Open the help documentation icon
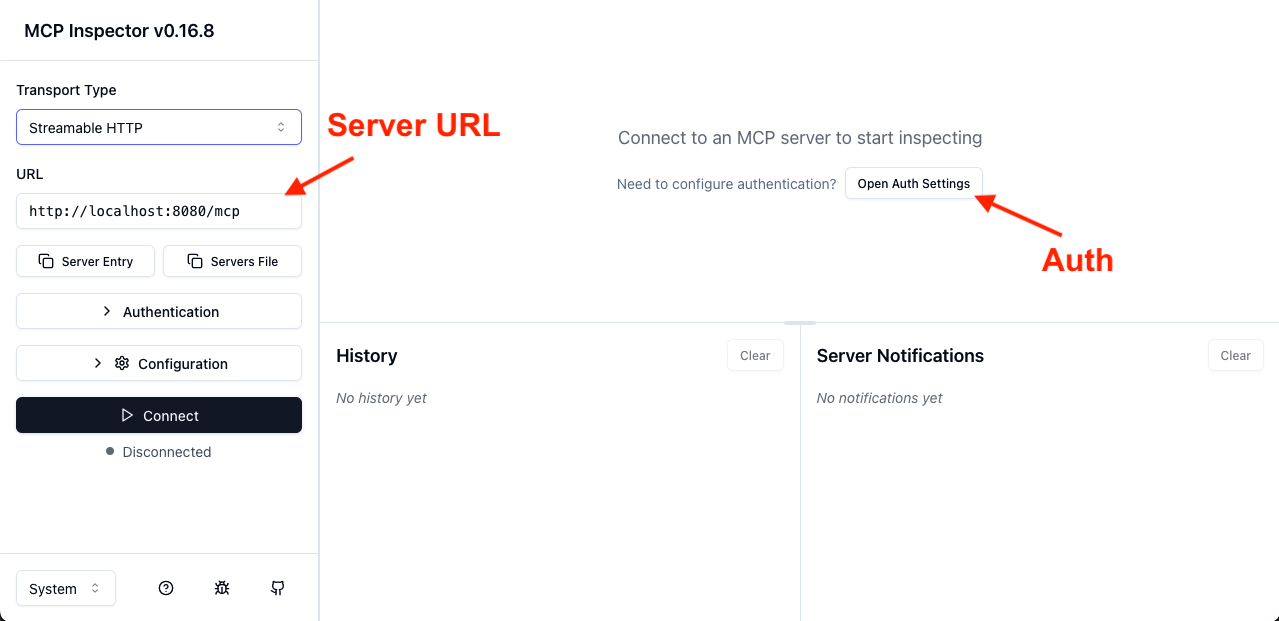 (x=166, y=588)
